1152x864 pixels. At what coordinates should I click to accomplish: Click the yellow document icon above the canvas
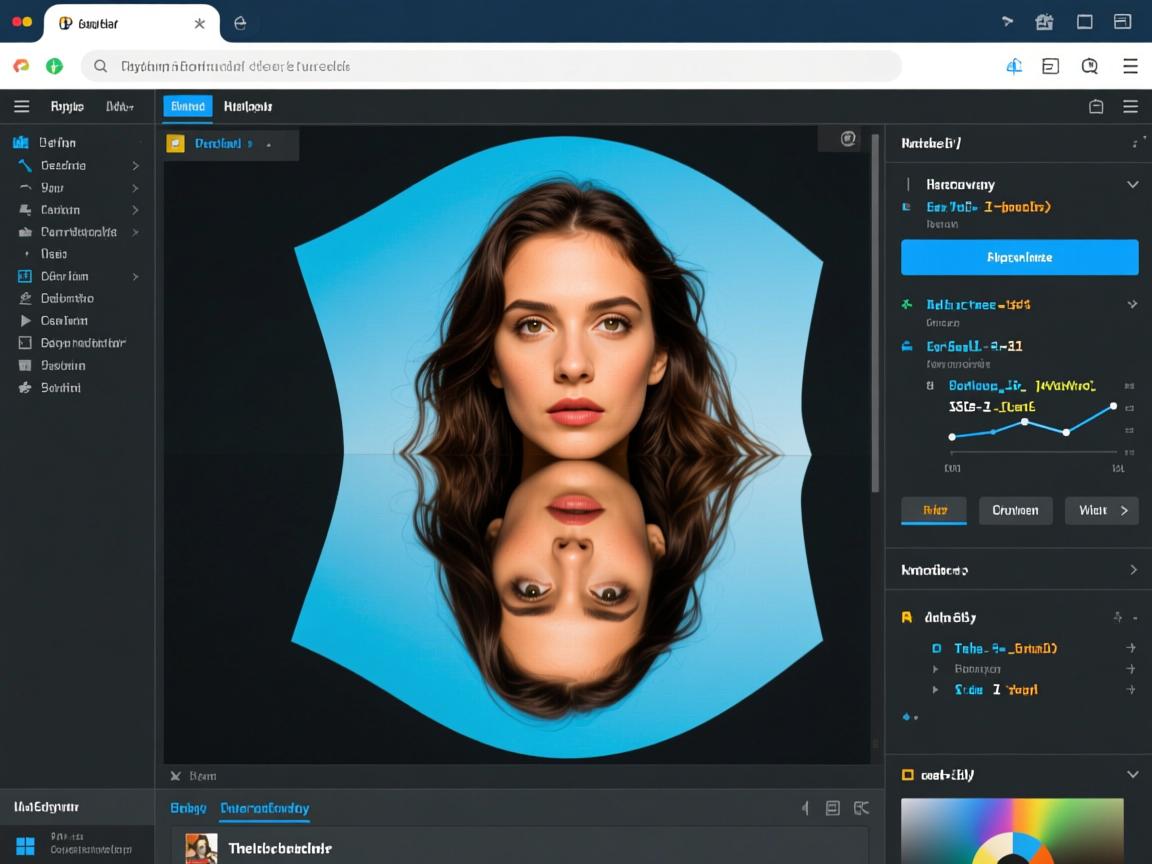[176, 144]
